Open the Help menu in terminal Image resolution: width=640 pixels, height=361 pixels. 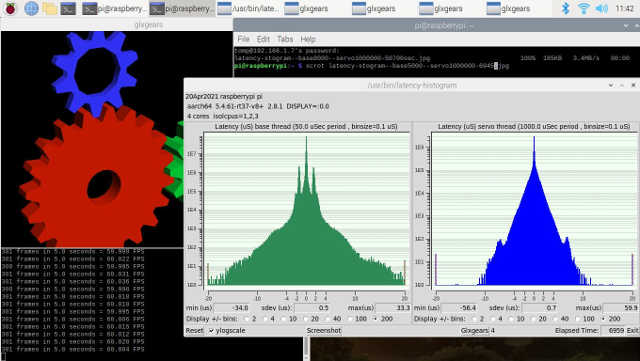pos(308,39)
